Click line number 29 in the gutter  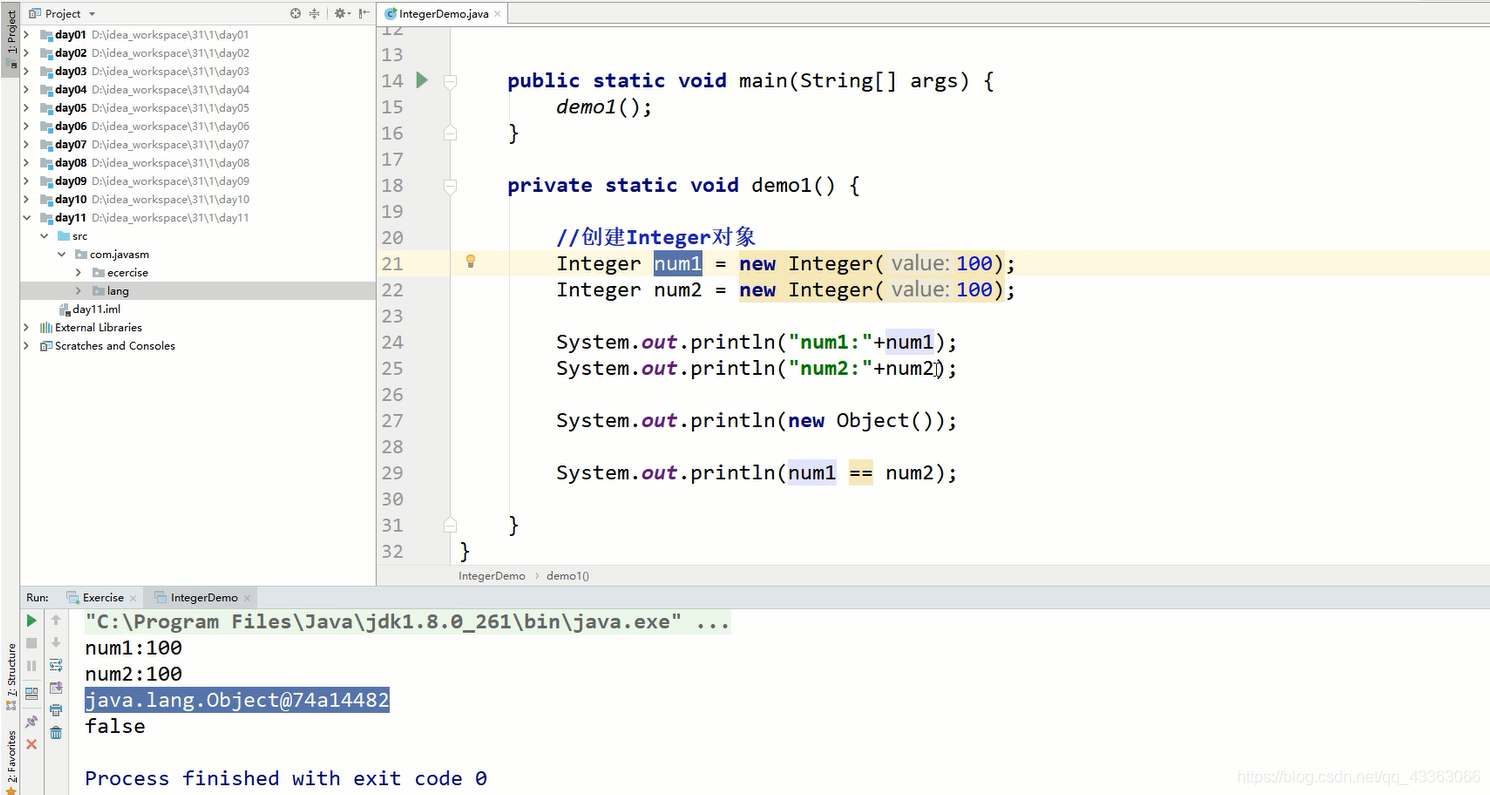tap(392, 473)
